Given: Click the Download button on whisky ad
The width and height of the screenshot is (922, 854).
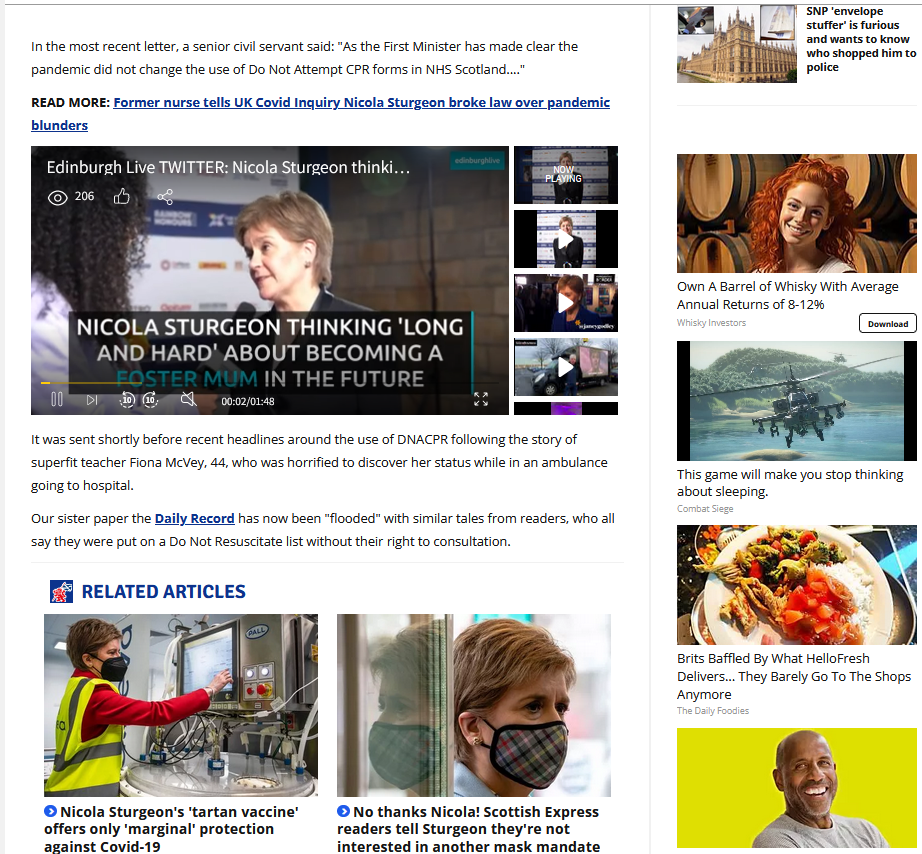Looking at the screenshot, I should pos(888,323).
